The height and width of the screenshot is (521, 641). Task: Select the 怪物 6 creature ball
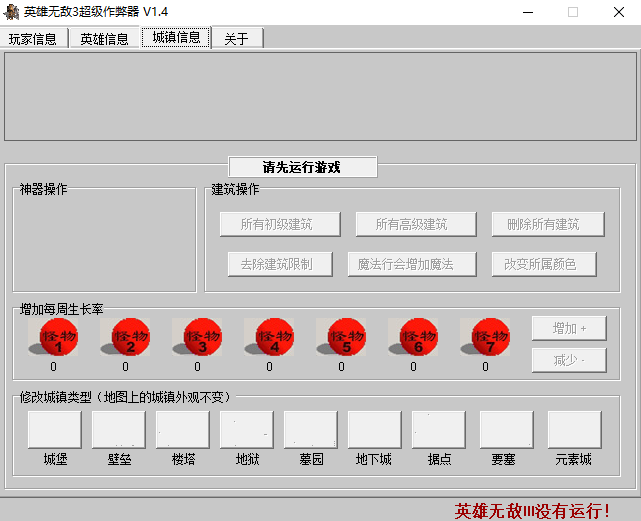(x=412, y=337)
